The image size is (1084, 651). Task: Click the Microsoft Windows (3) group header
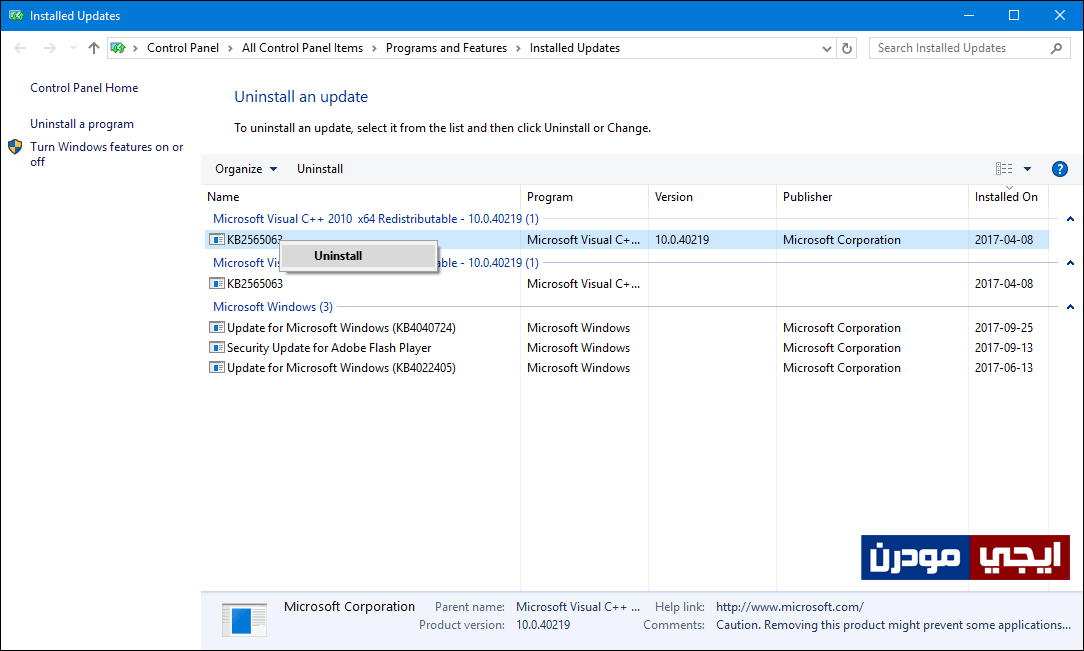[272, 307]
